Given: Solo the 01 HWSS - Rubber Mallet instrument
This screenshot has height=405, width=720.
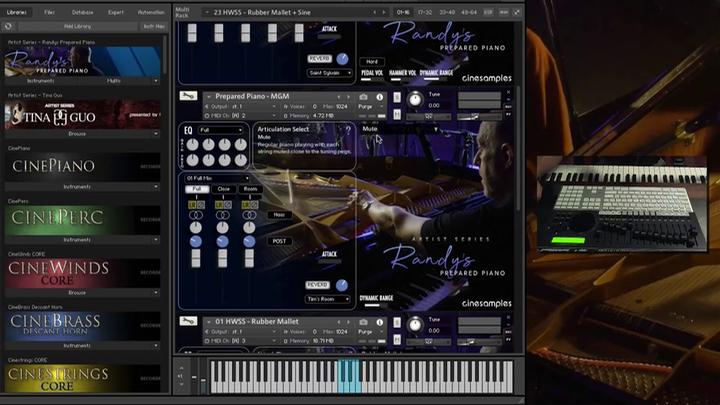Looking at the screenshot, I should coord(397,322).
